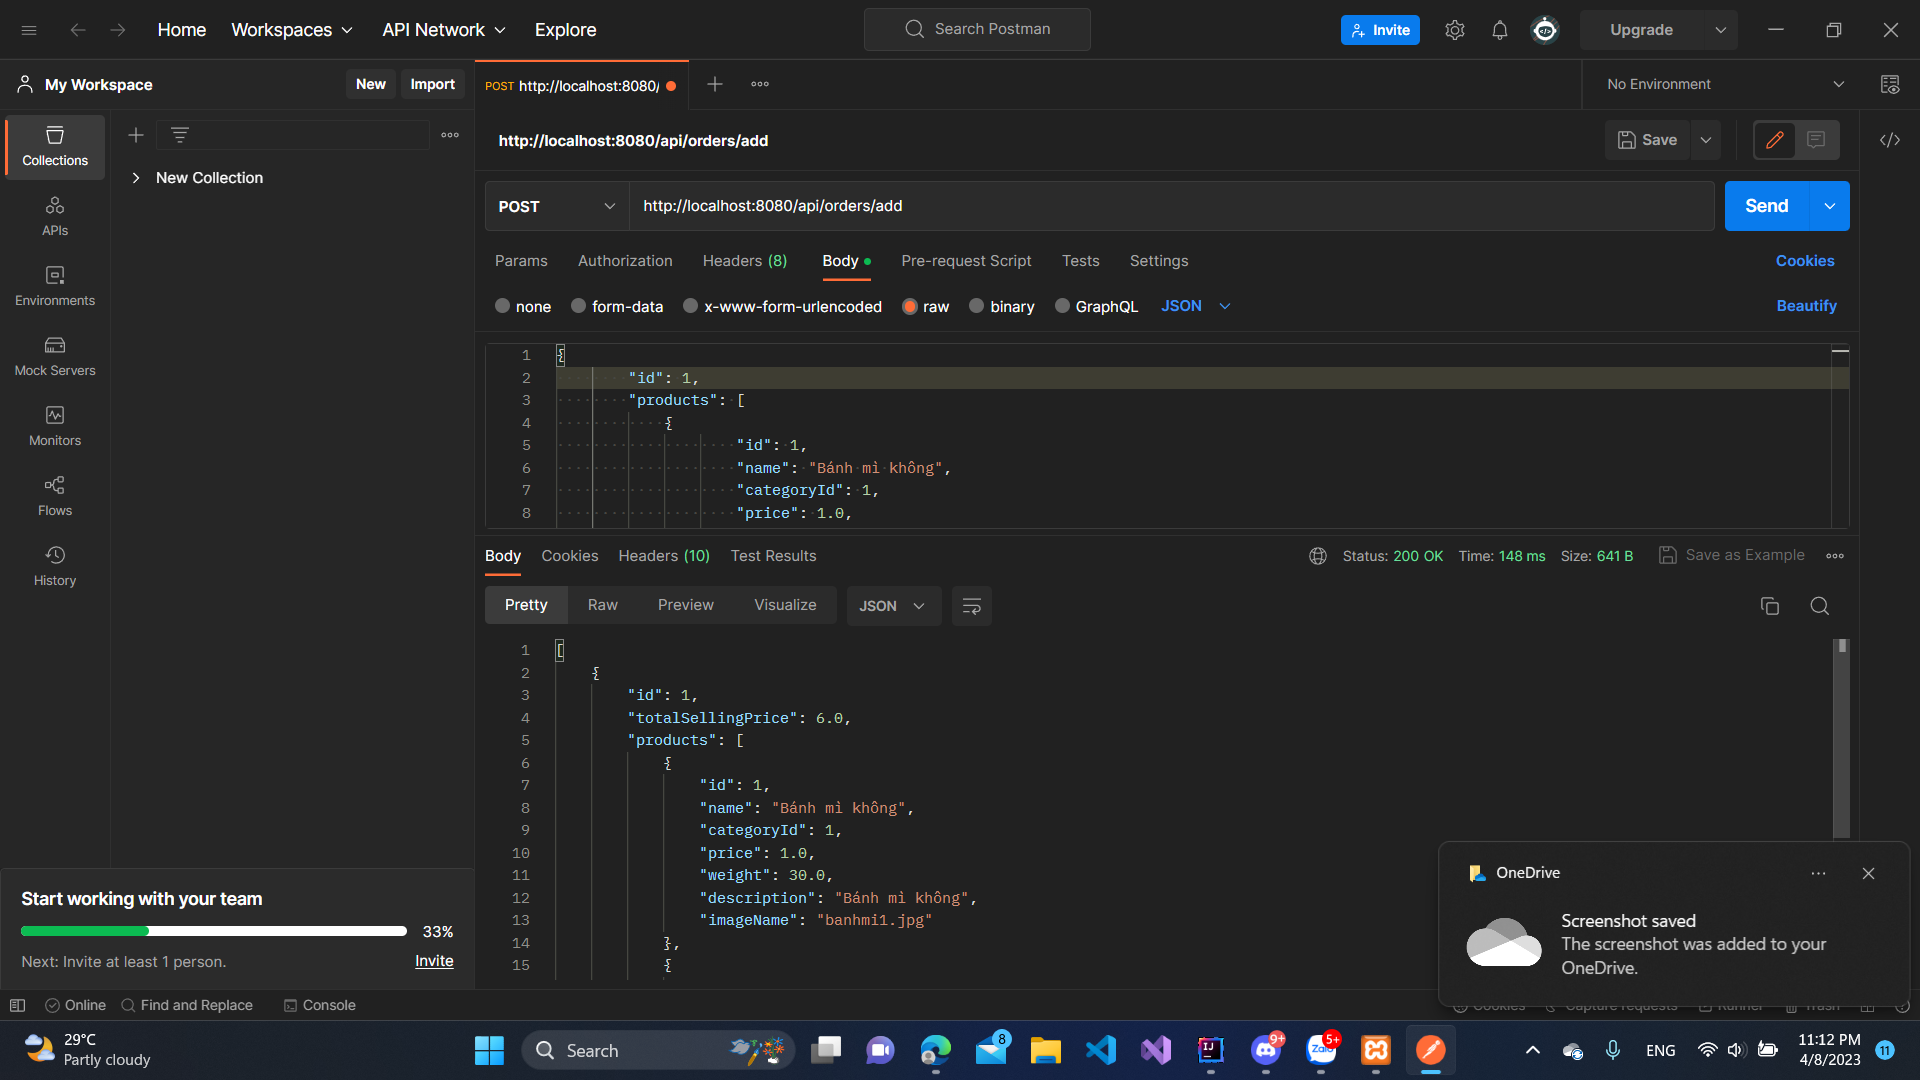Switch to the Authorization tab
Viewport: 1920px width, 1080px height.
(624, 261)
